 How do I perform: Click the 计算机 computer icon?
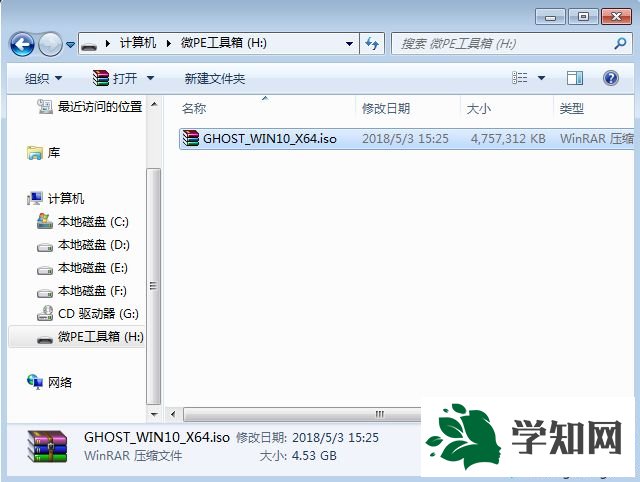coord(35,198)
